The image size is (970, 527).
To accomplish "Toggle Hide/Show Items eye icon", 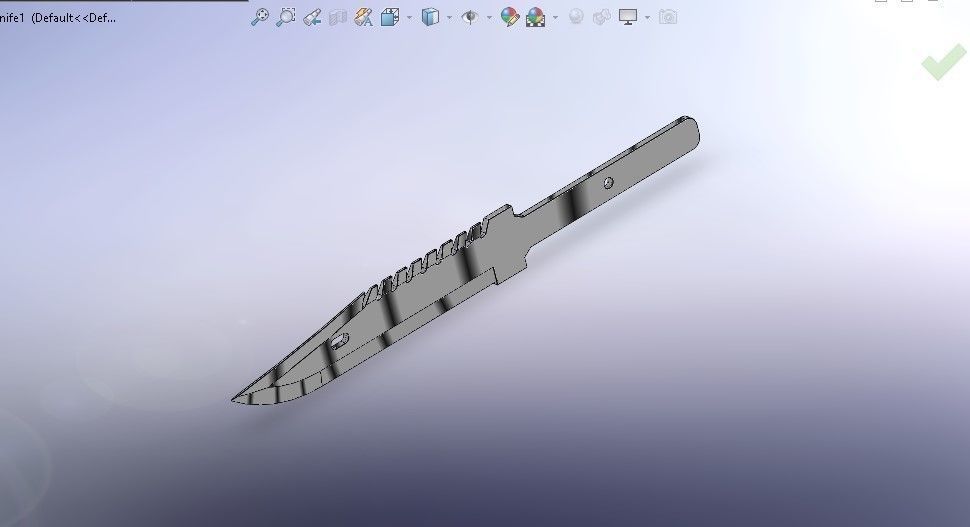I will (470, 17).
